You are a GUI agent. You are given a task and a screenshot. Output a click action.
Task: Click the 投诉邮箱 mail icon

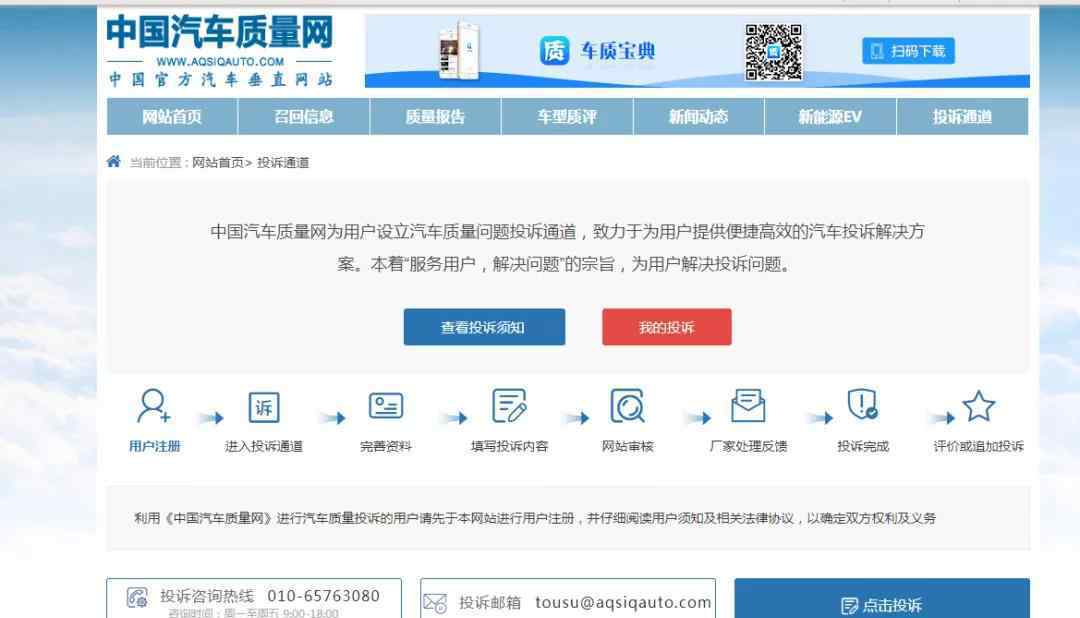[435, 604]
